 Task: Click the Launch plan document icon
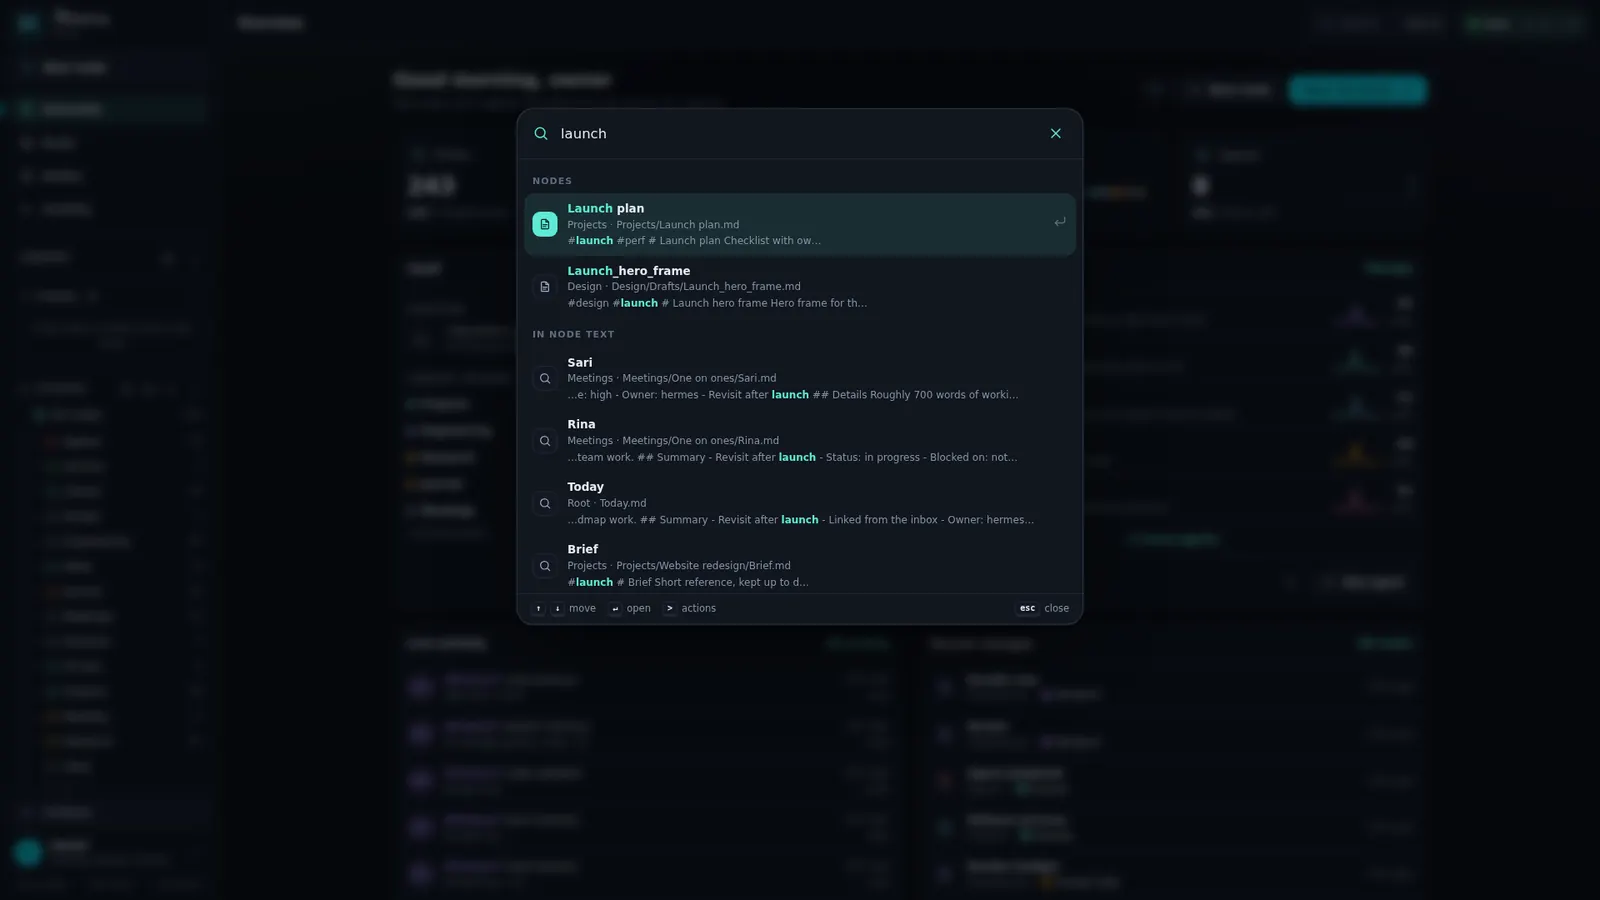(x=545, y=224)
